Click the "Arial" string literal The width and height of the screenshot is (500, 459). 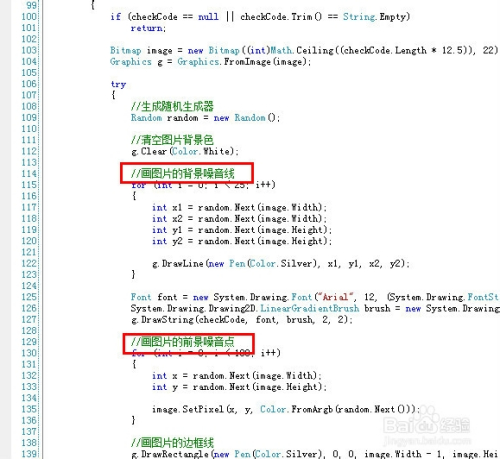pos(336,297)
